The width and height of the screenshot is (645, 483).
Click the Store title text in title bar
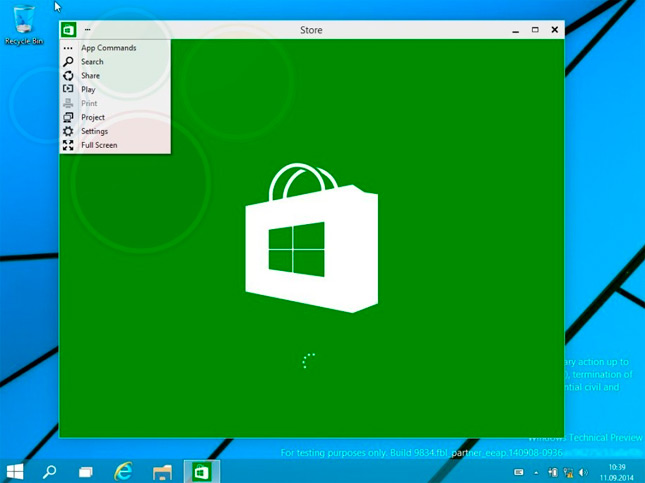point(311,30)
